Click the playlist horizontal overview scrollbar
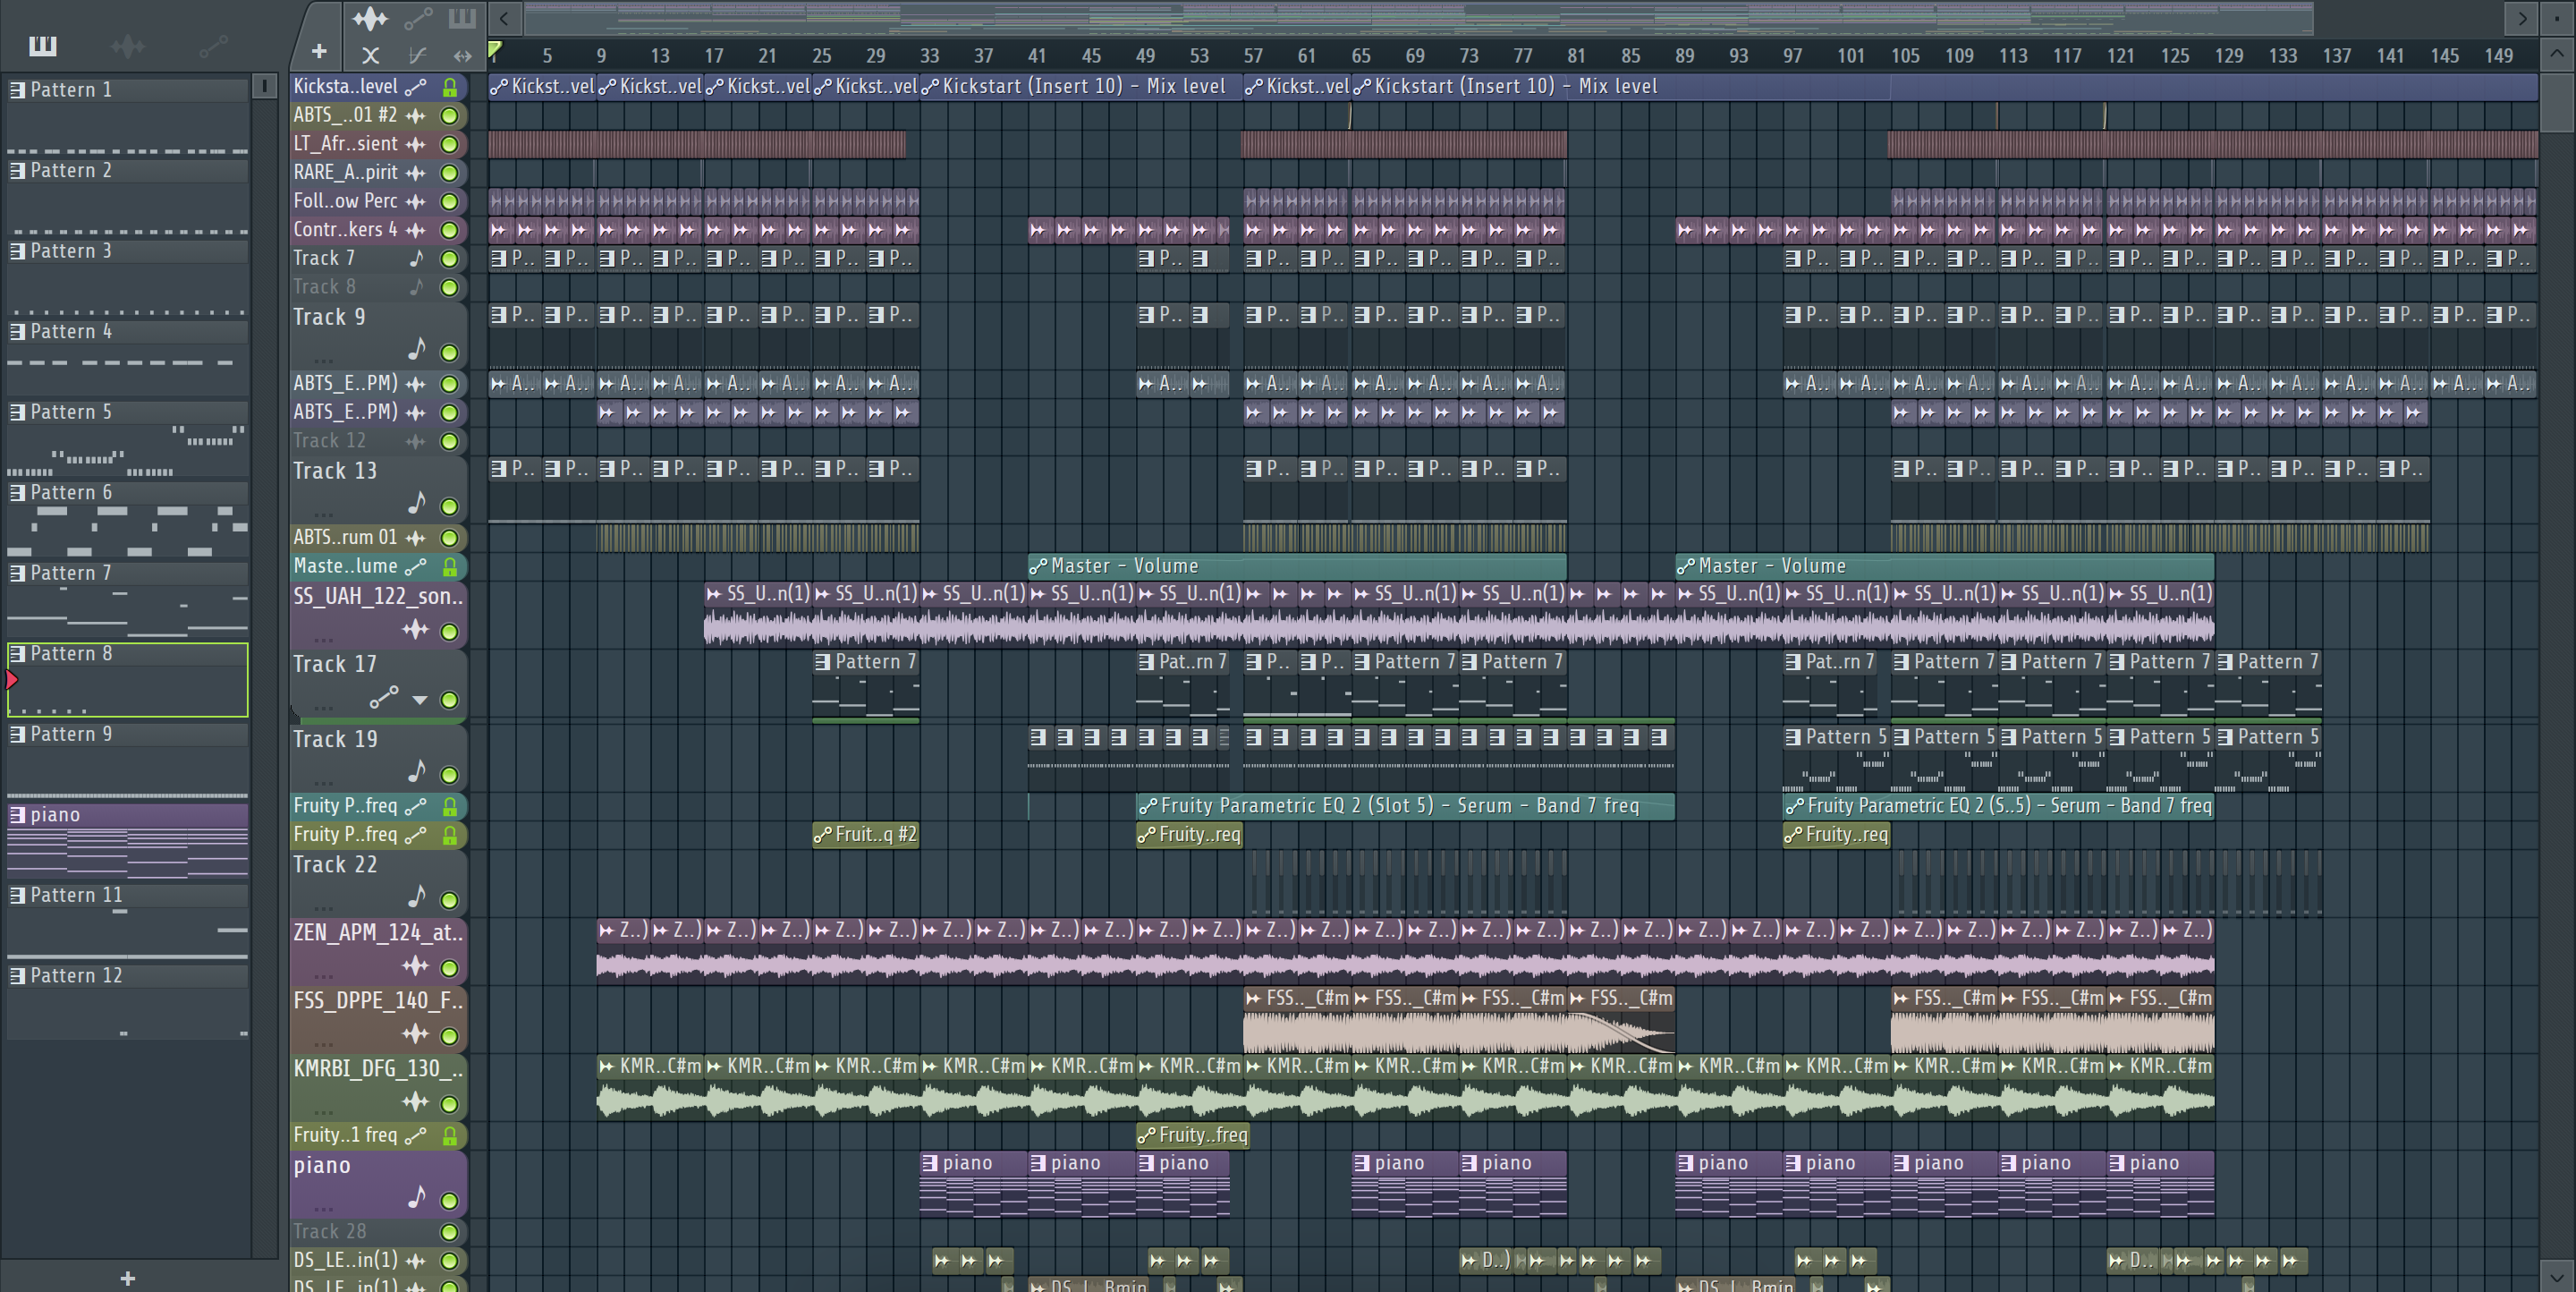The image size is (2576, 1292). click(1419, 18)
